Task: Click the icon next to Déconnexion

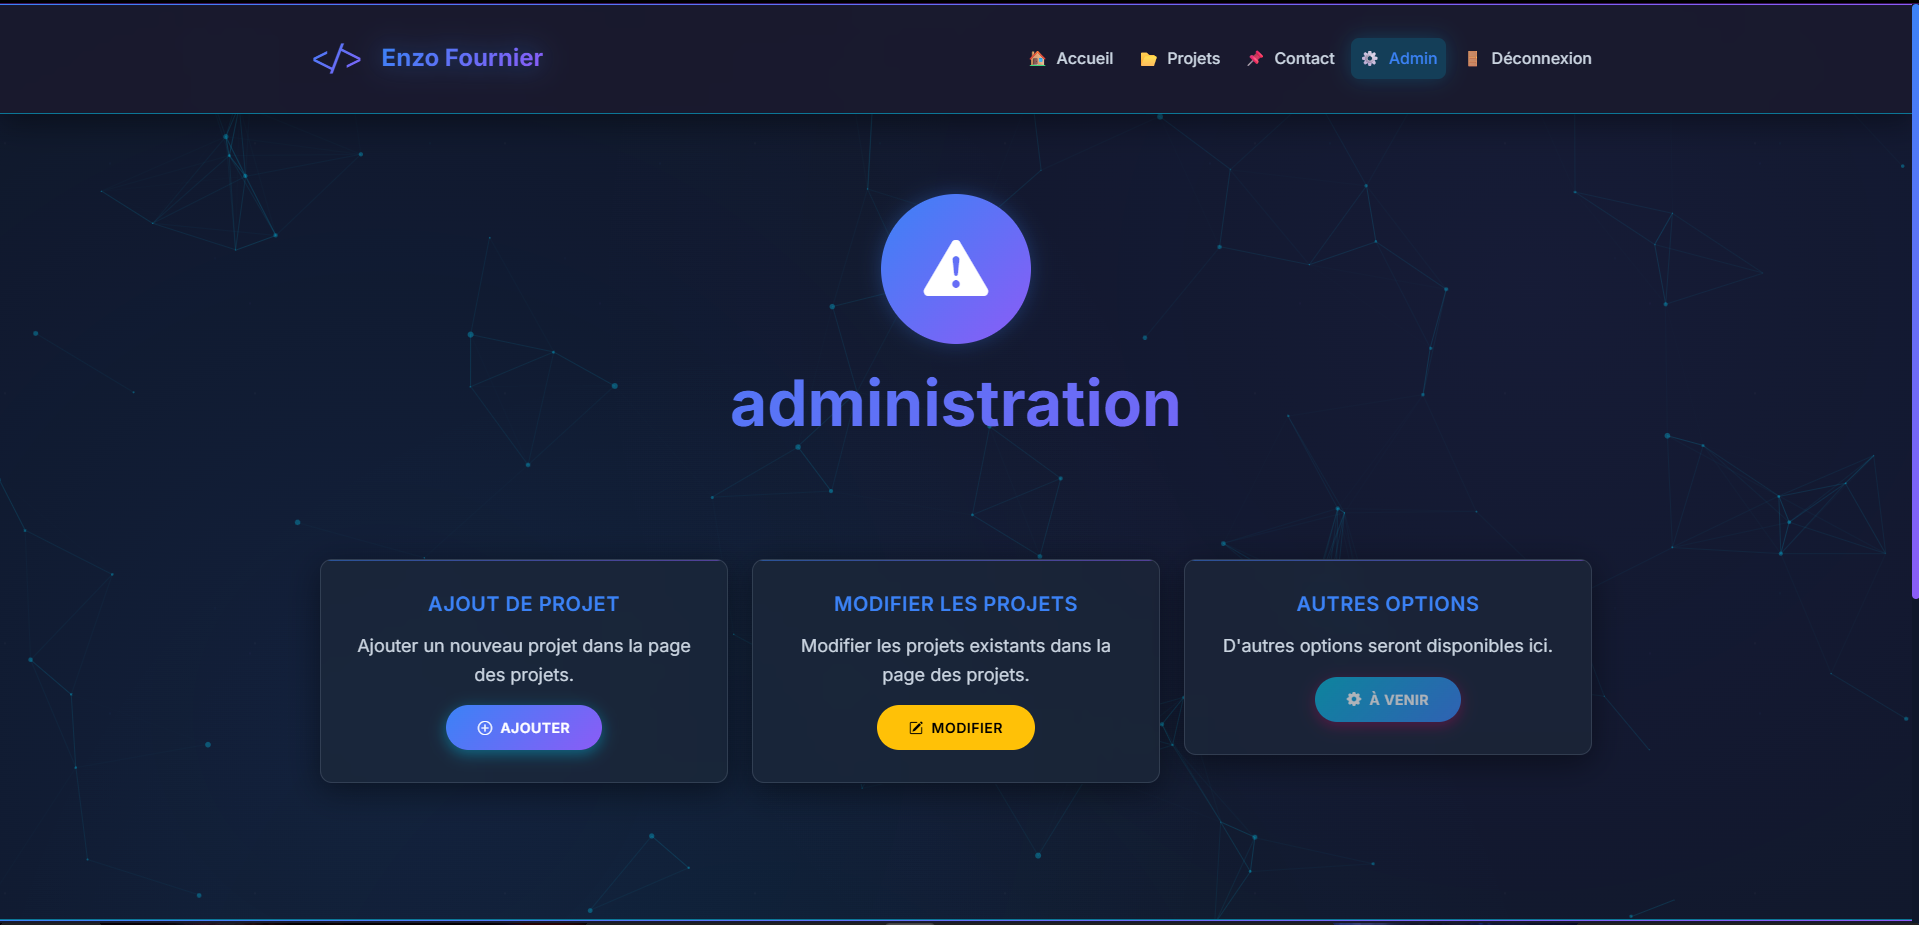Action: (1471, 58)
